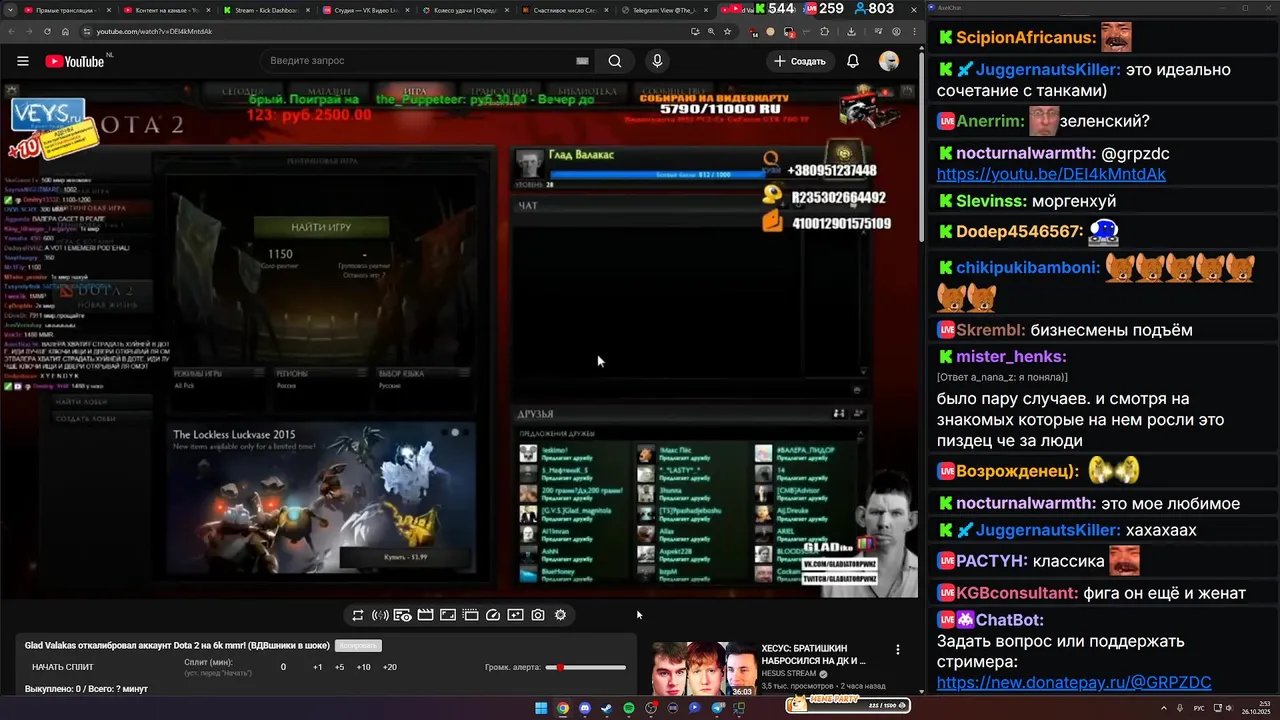Click the username nocturnalwarmth above the youtu.be link
This screenshot has height=720, width=1280.
[x=1025, y=153]
